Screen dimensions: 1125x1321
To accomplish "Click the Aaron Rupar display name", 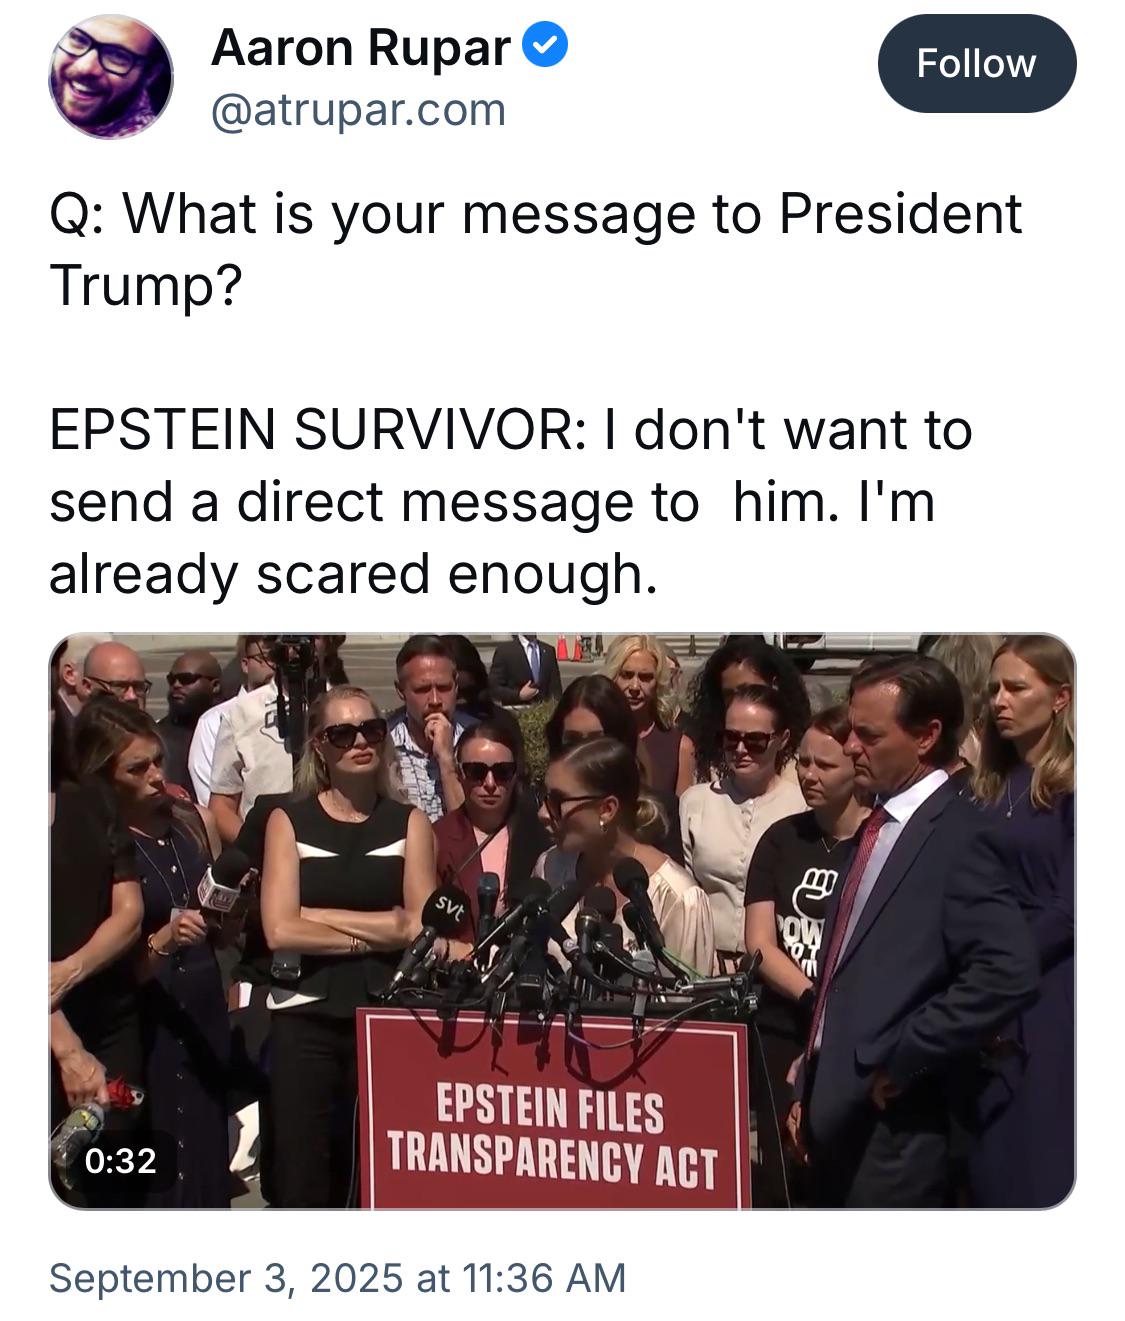I will click(x=361, y=47).
